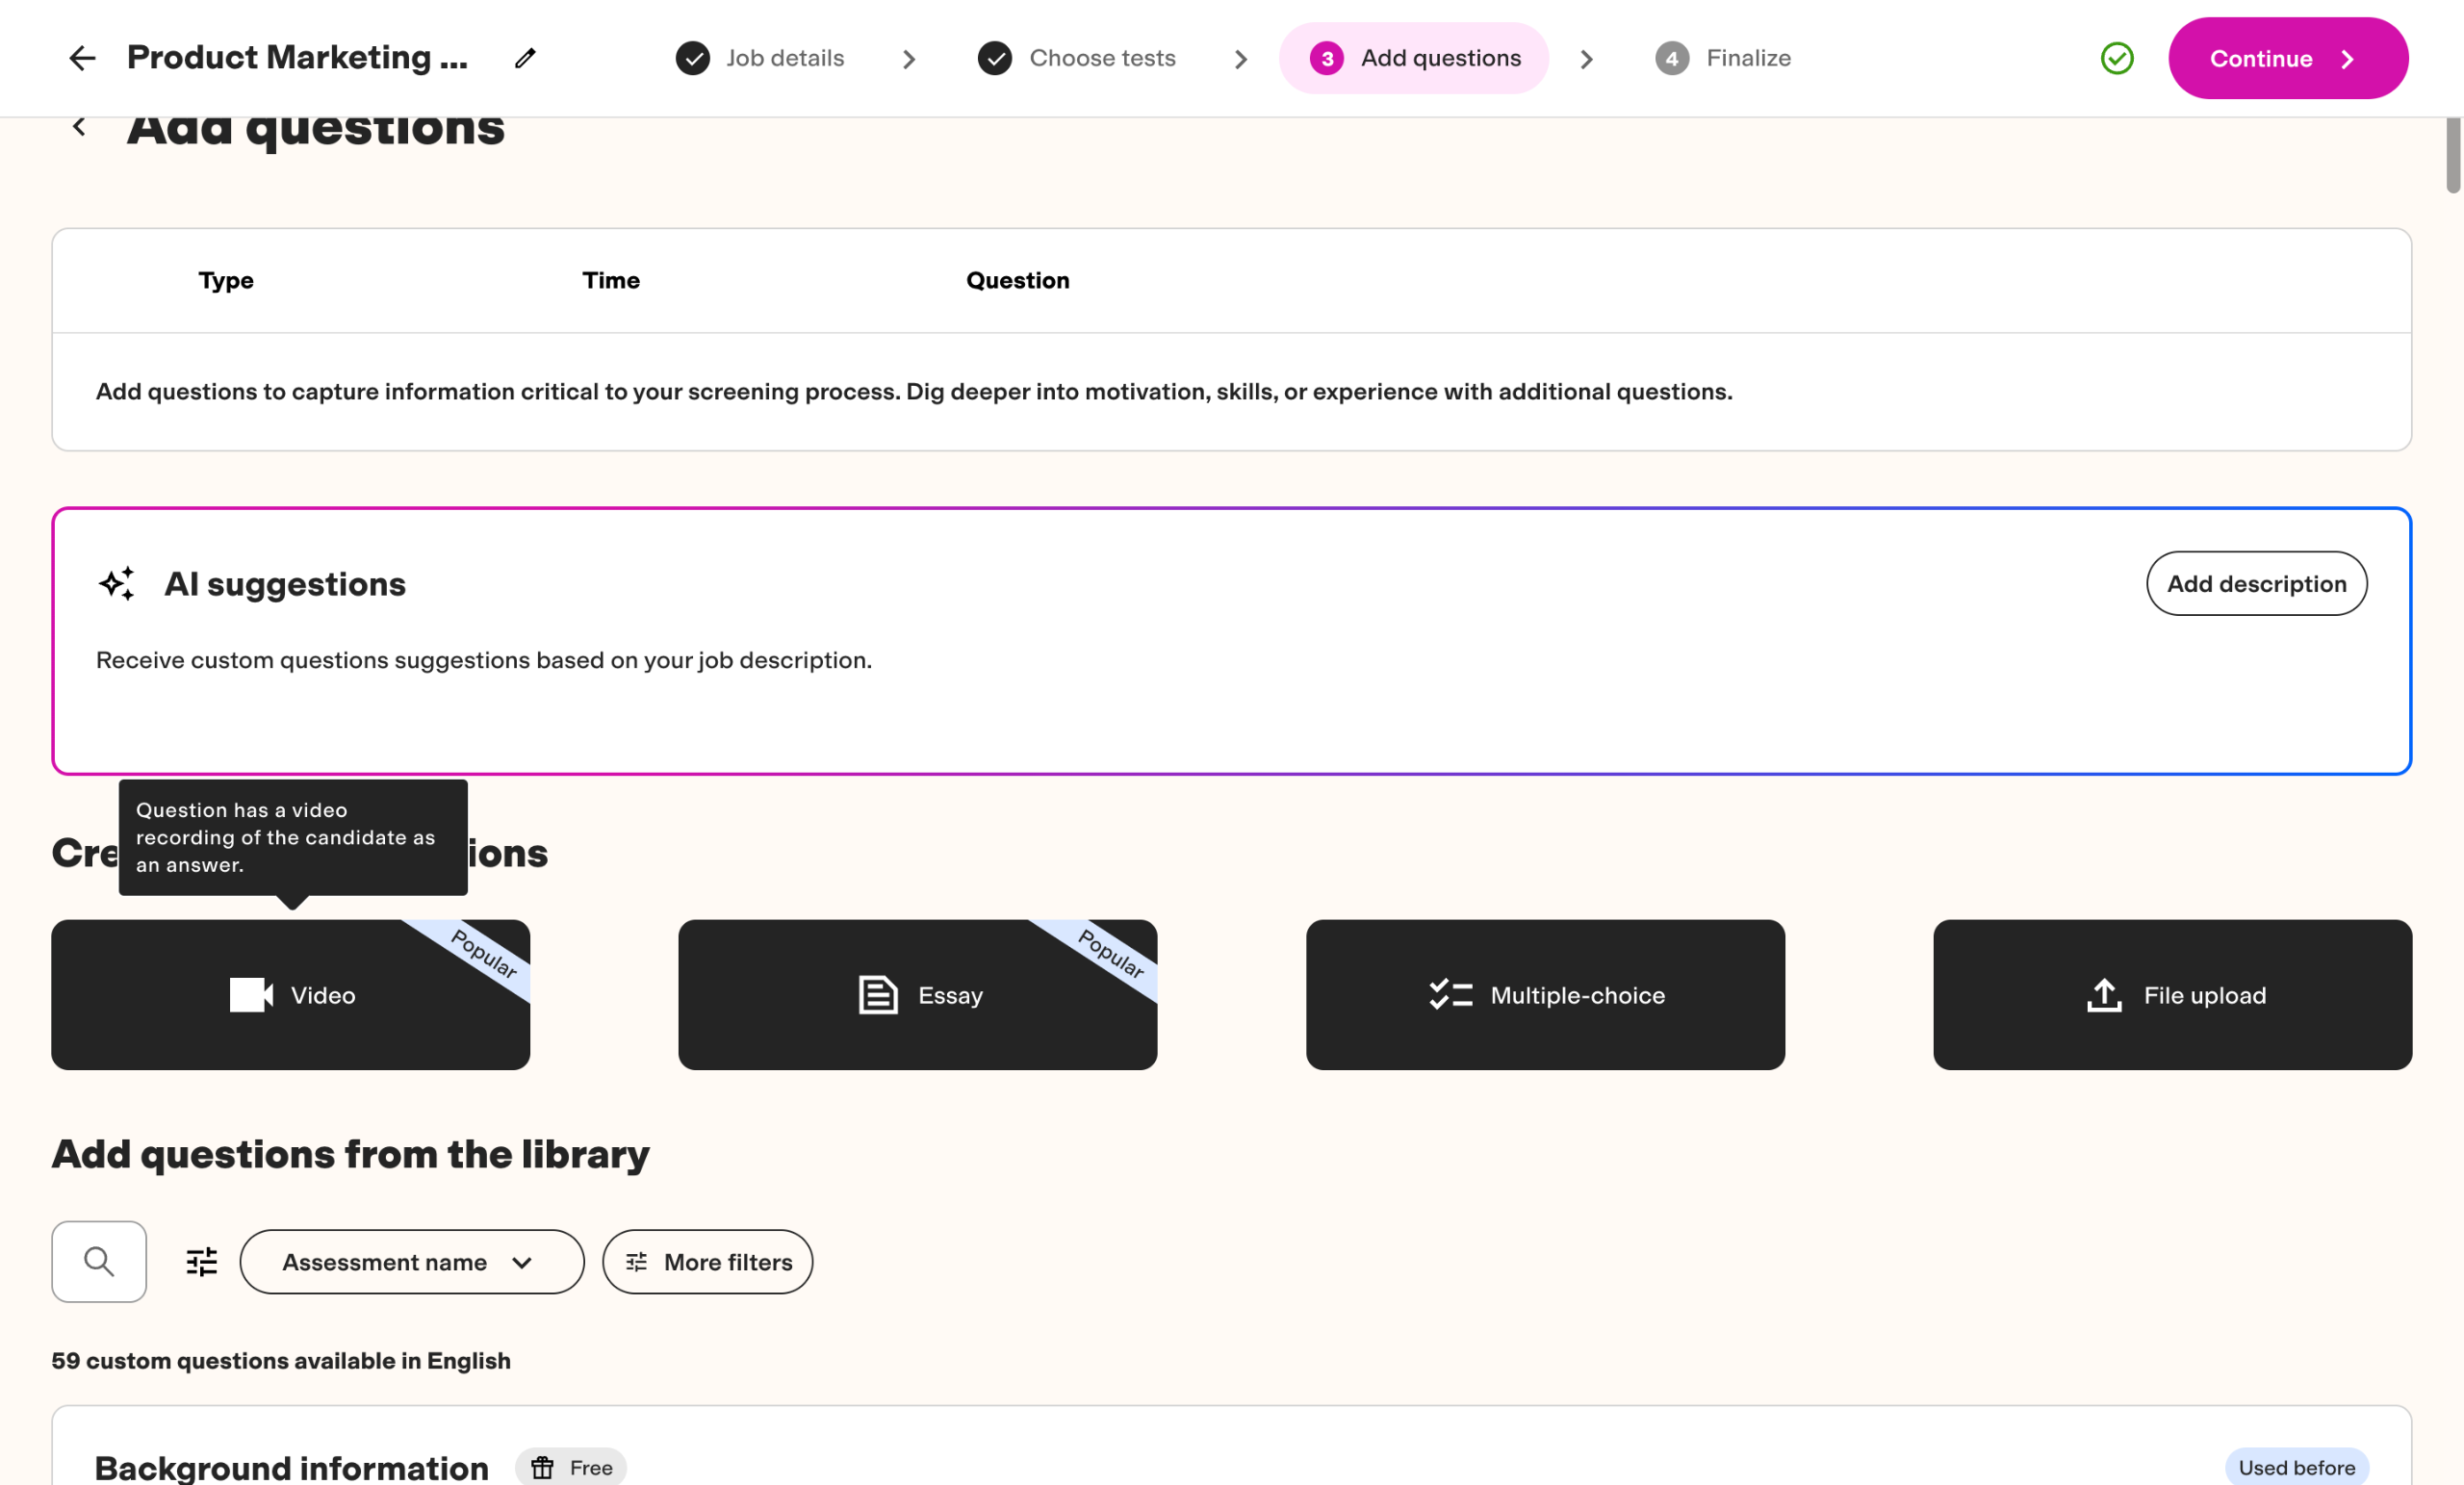Image resolution: width=2464 pixels, height=1485 pixels.
Task: Click the filter sliders icon
Action: click(202, 1261)
